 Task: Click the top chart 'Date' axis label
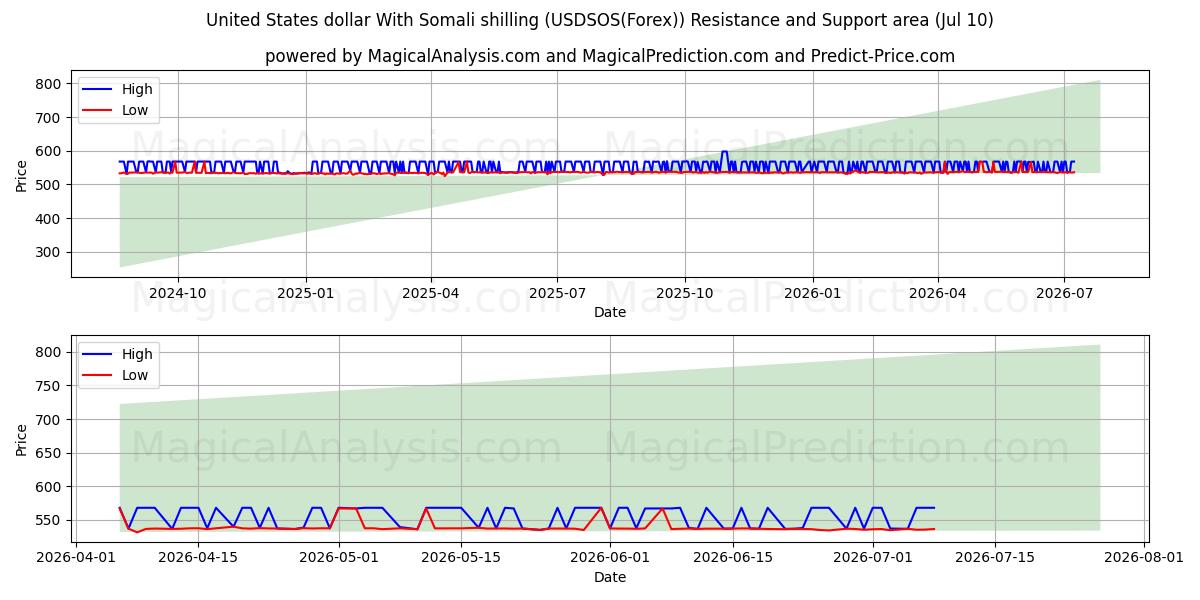point(610,312)
